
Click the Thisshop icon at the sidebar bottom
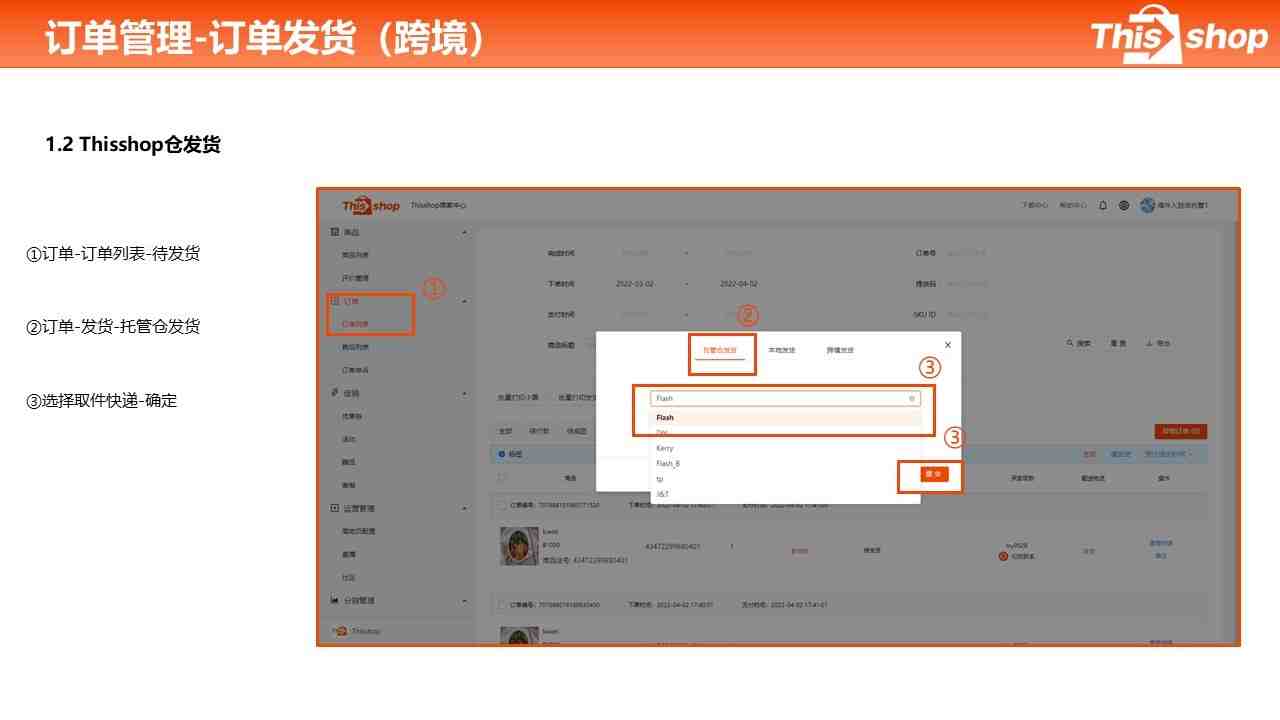coord(340,631)
